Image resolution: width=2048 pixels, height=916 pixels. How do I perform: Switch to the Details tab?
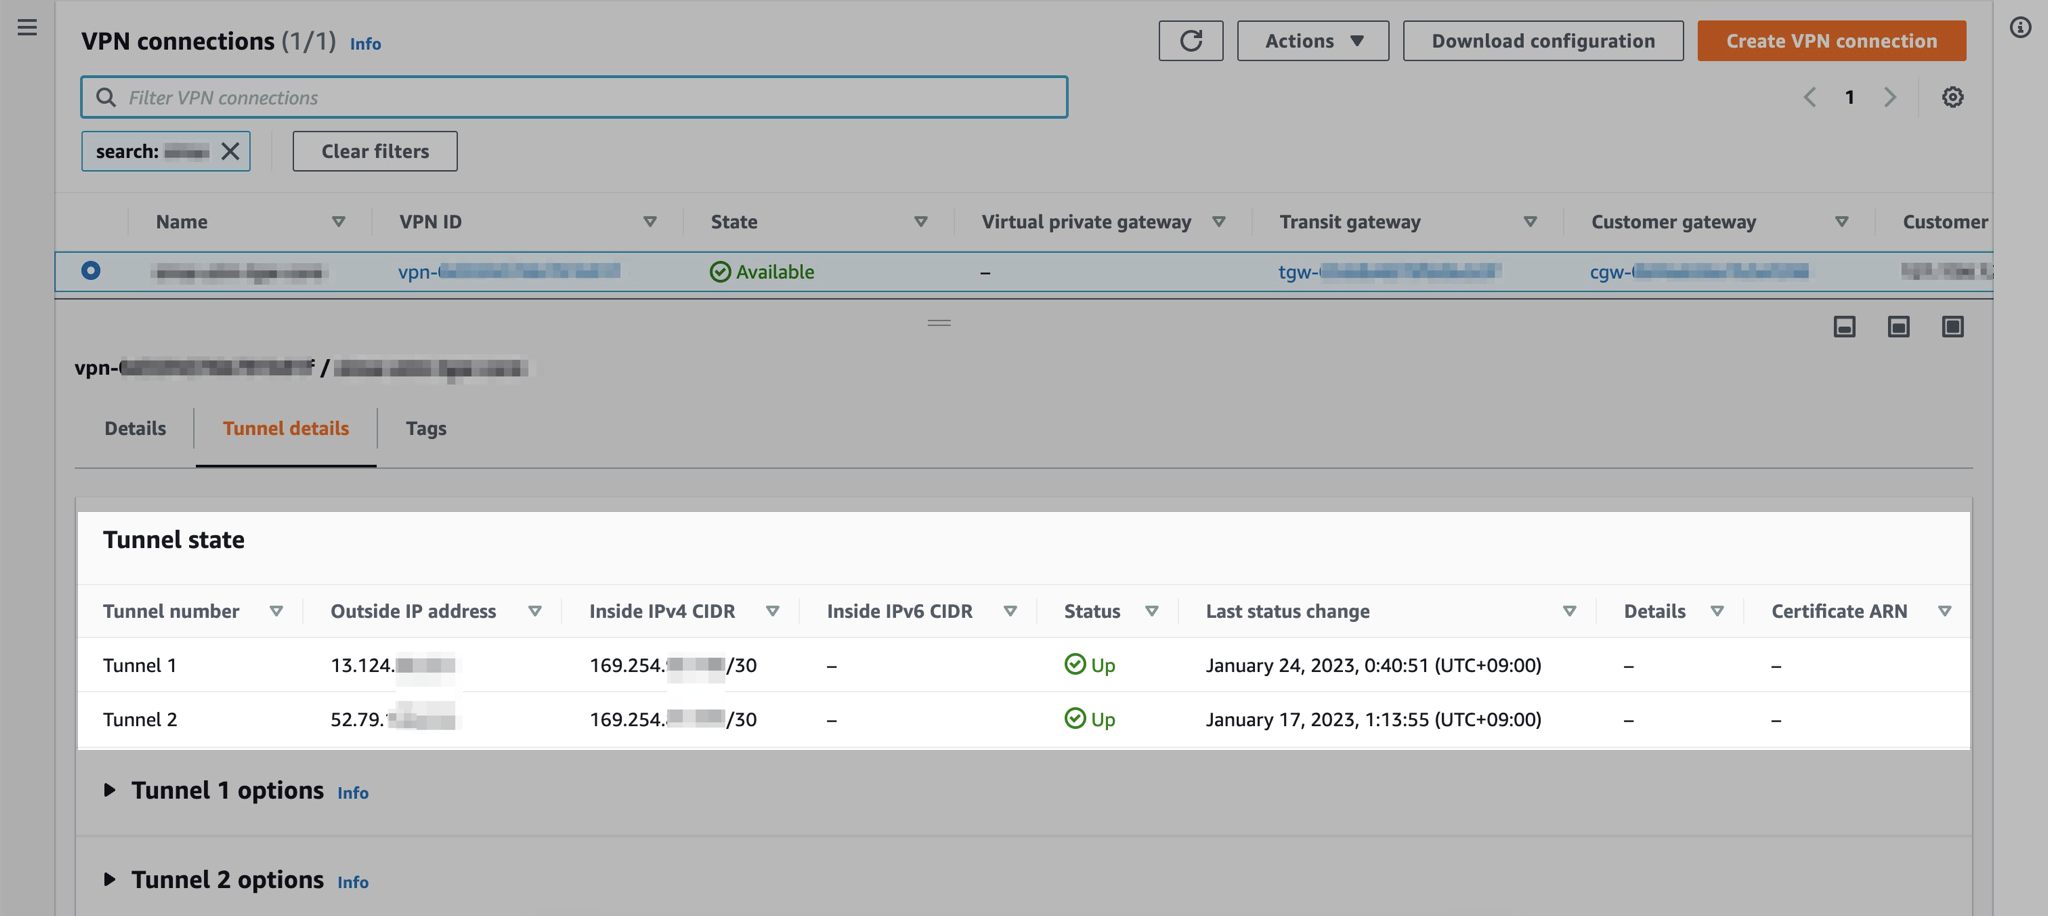pos(135,428)
